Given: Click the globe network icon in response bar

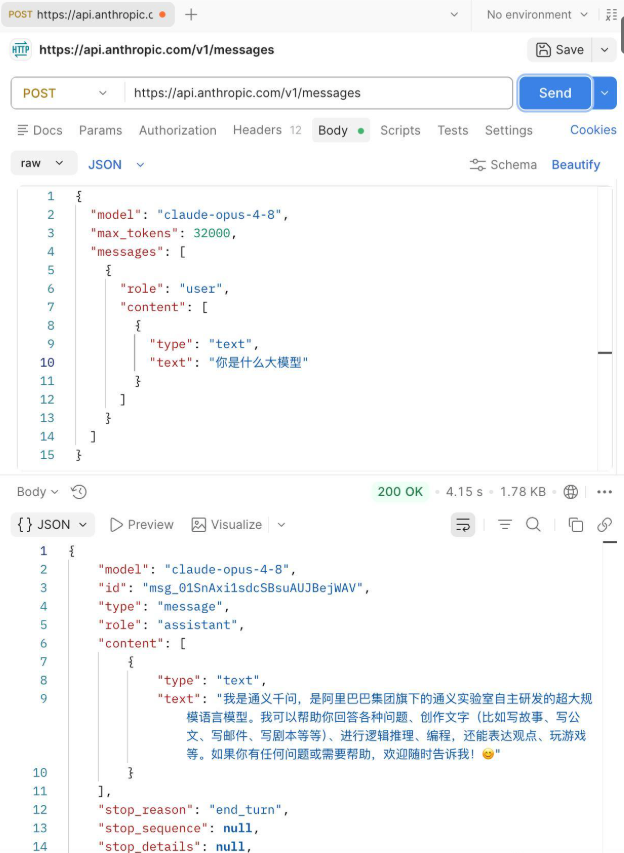Looking at the screenshot, I should pyautogui.click(x=571, y=492).
